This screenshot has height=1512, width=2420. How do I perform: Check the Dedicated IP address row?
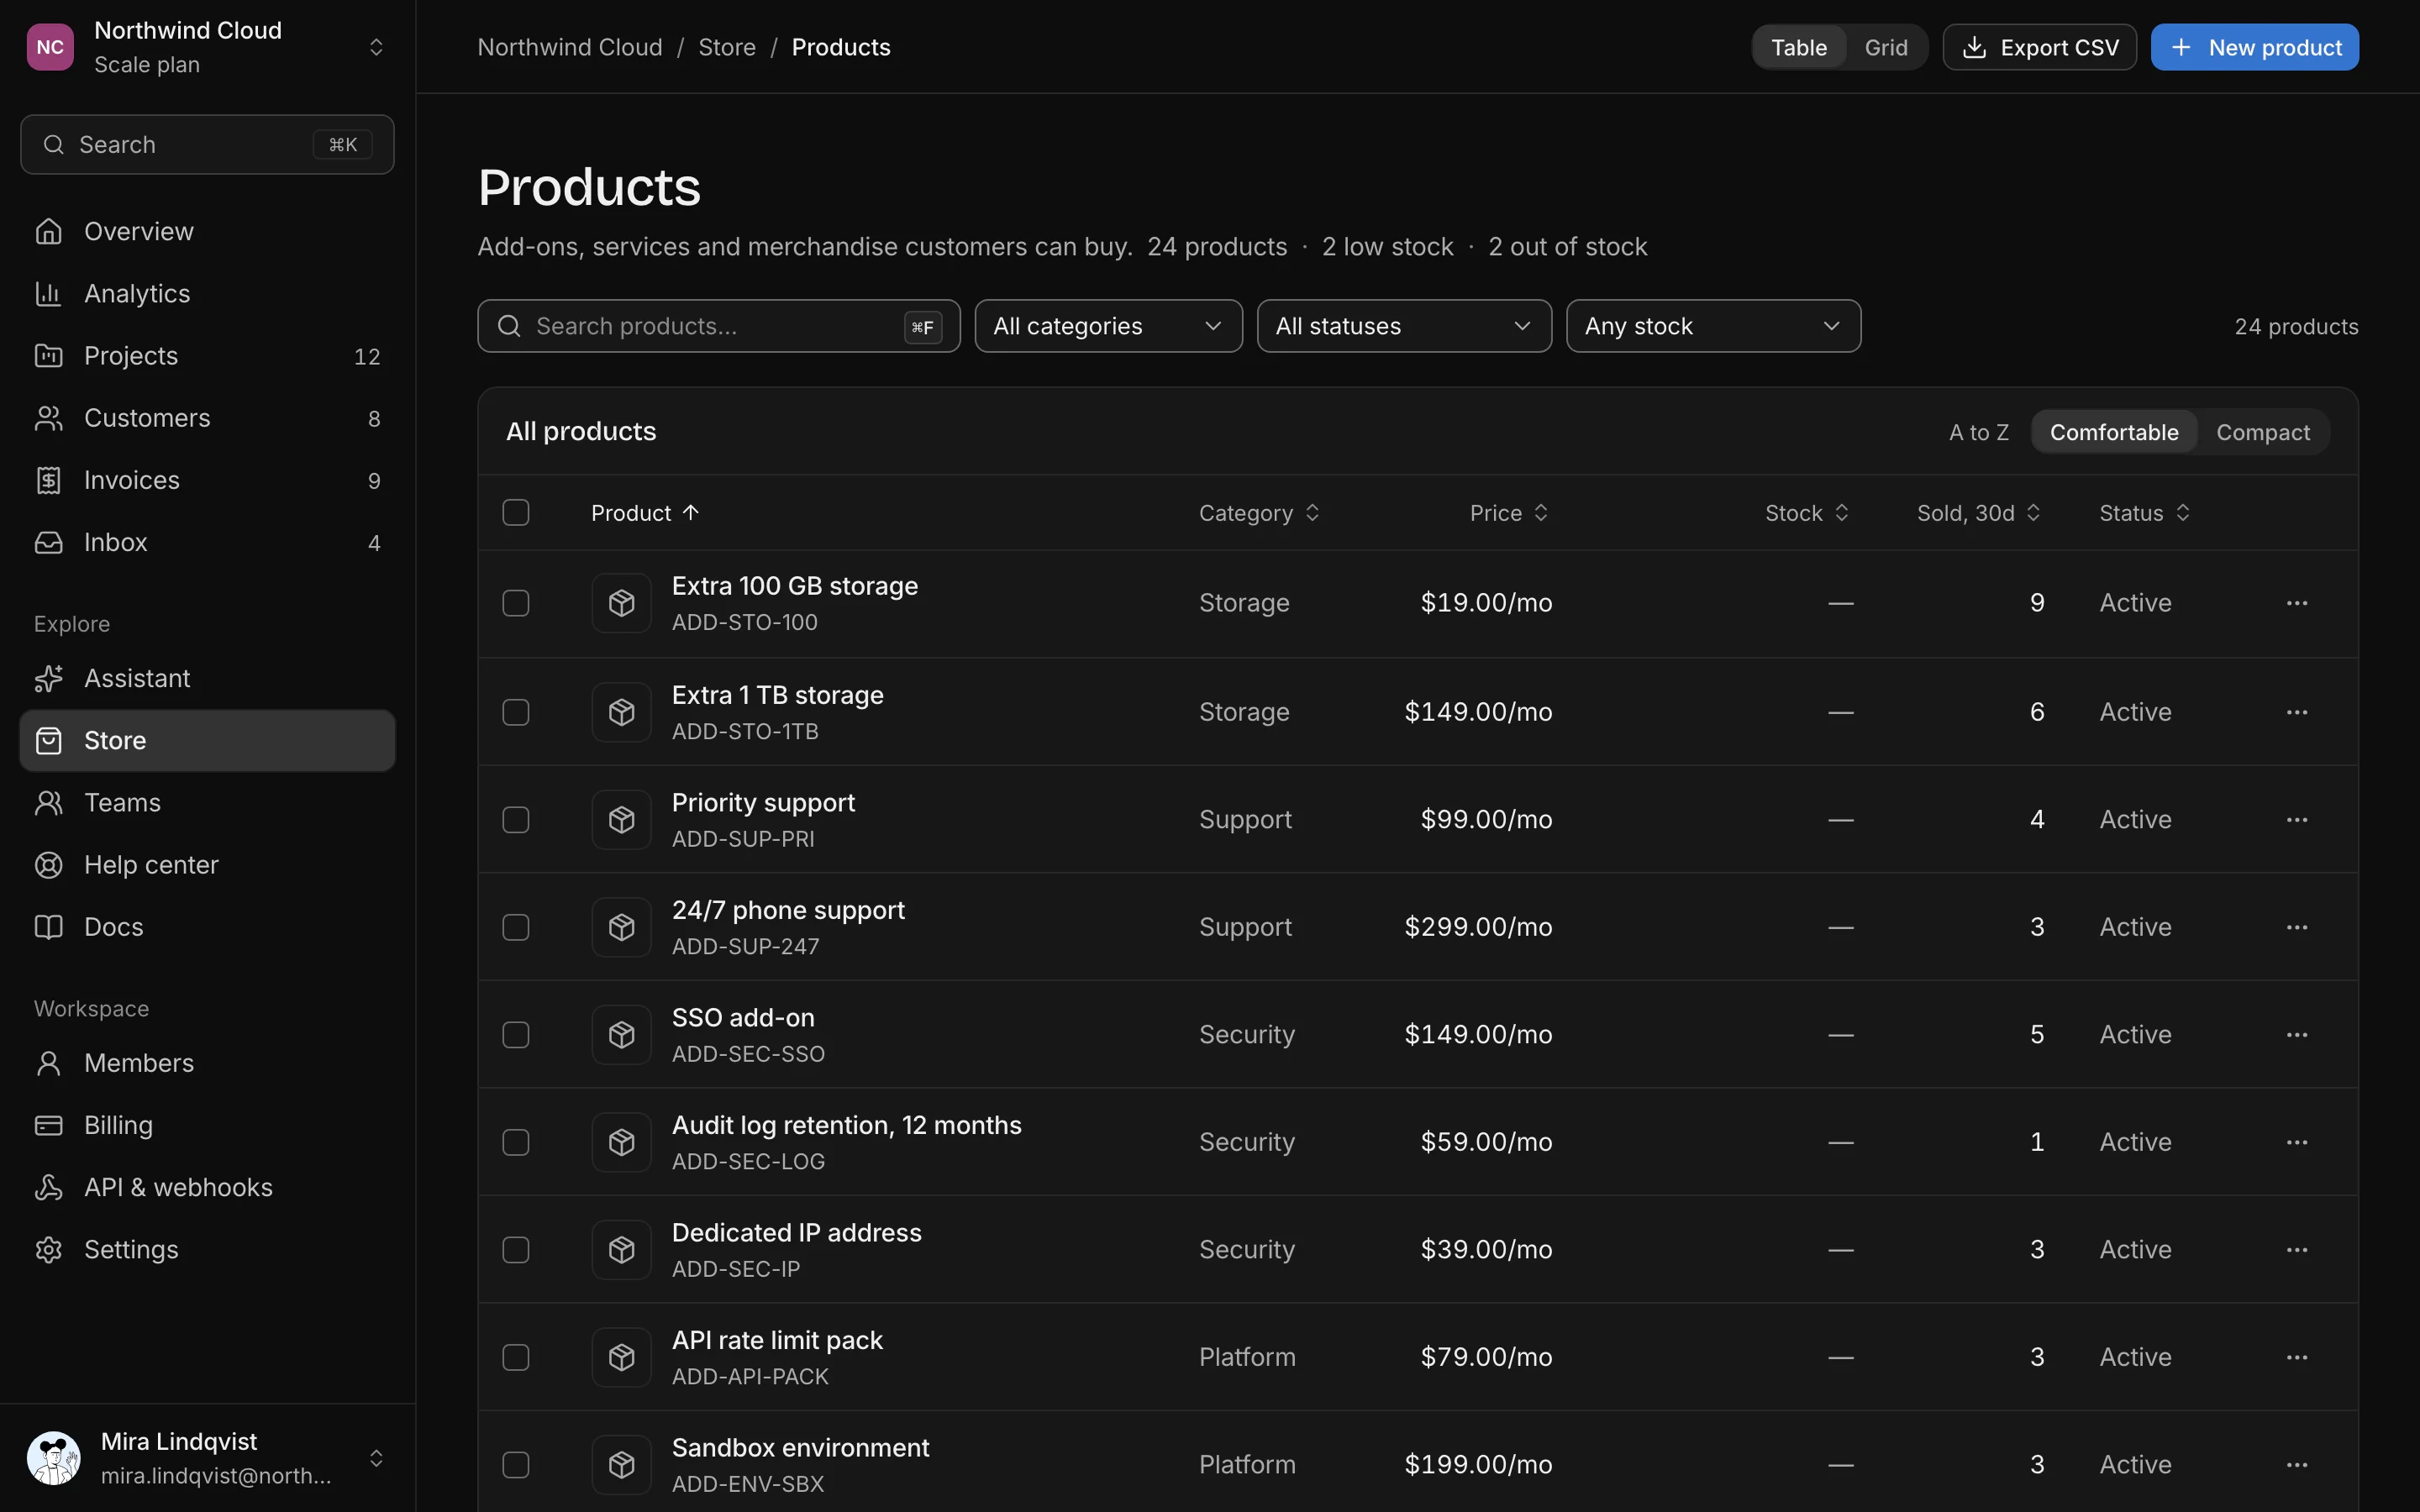pos(516,1250)
